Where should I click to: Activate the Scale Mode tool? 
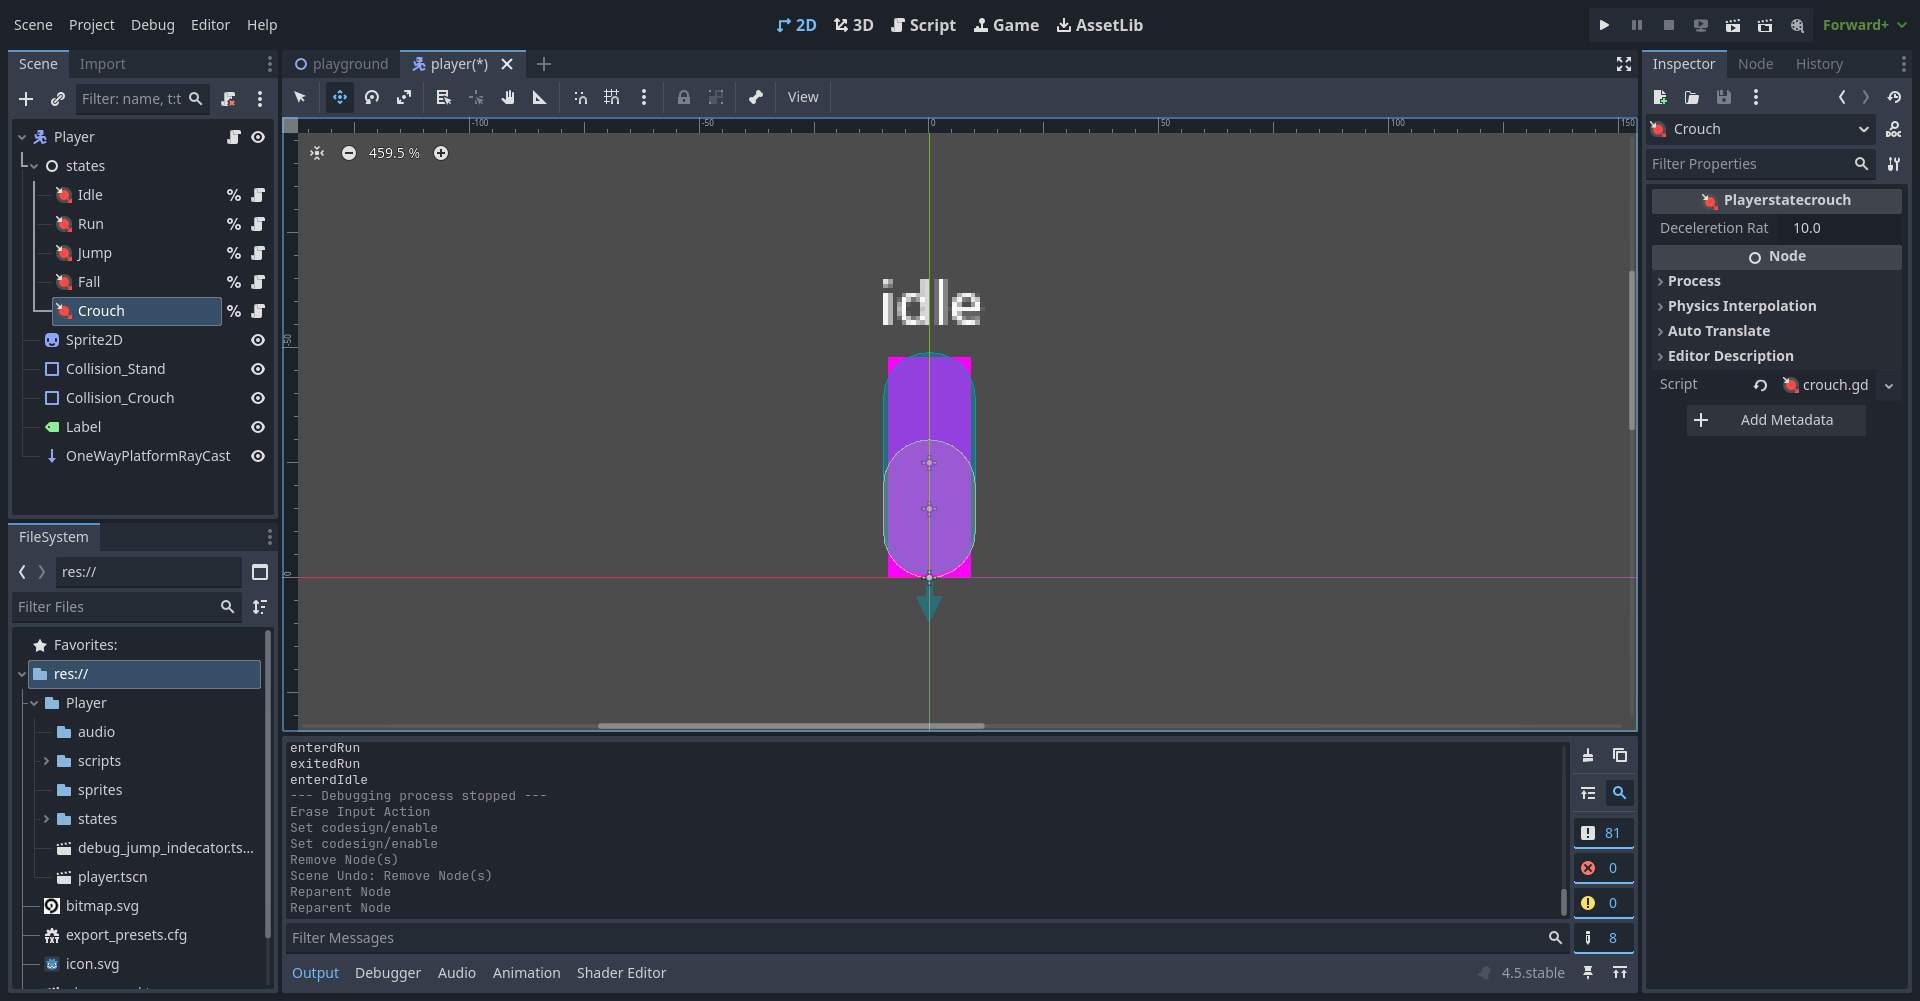(404, 97)
